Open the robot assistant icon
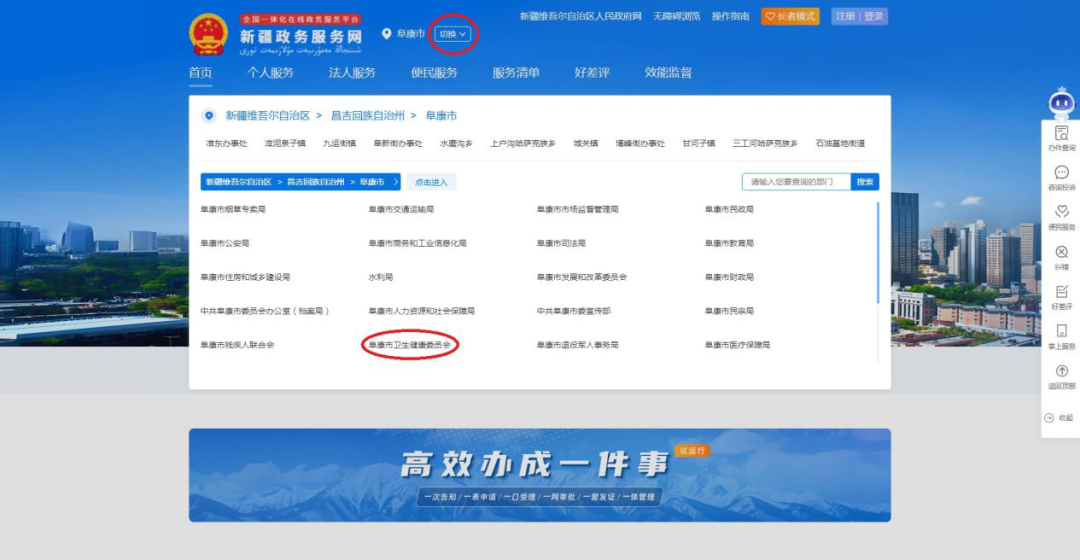This screenshot has width=1080, height=560. click(1060, 102)
